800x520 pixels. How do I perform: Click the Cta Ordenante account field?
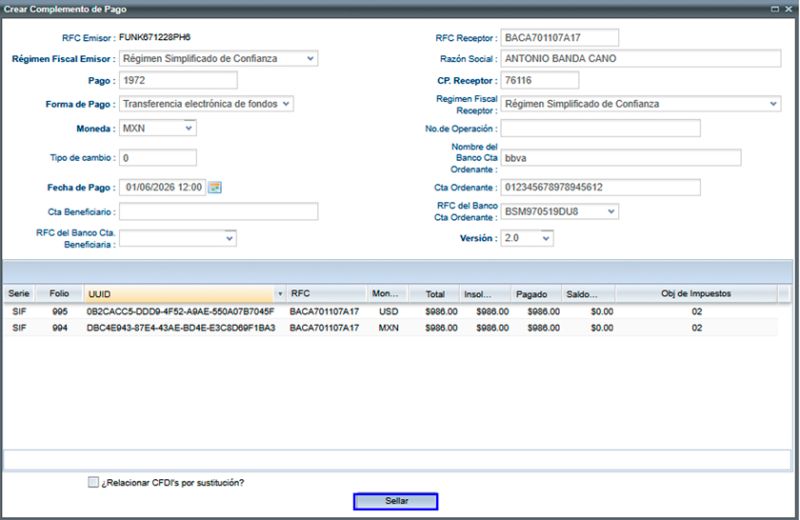pos(601,187)
